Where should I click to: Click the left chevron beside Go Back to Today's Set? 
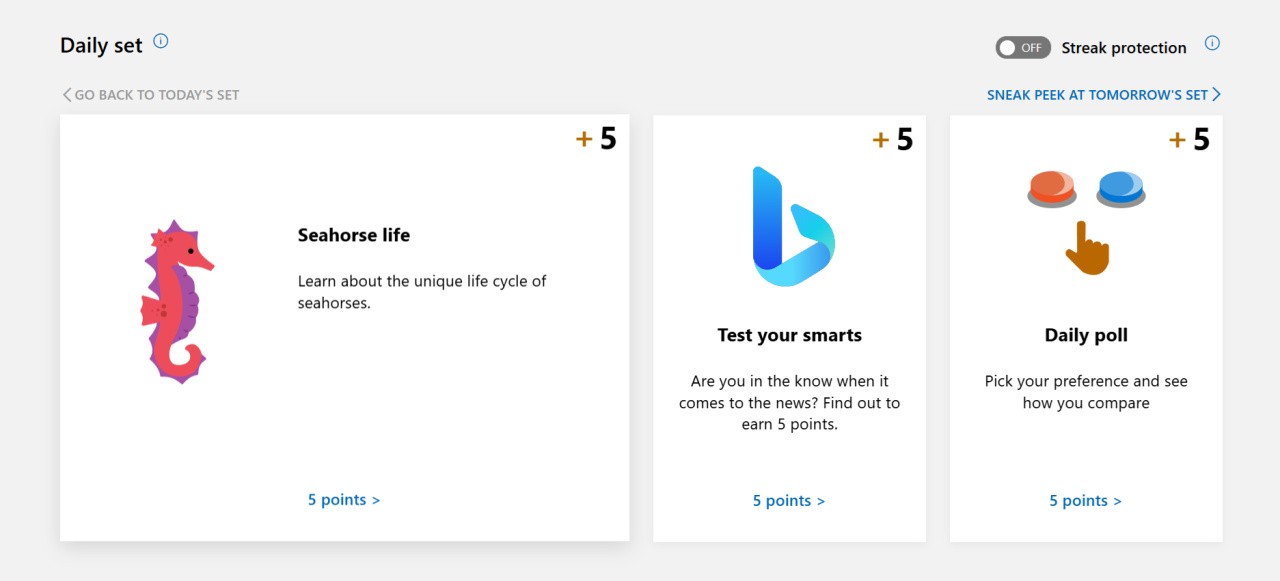pos(66,95)
